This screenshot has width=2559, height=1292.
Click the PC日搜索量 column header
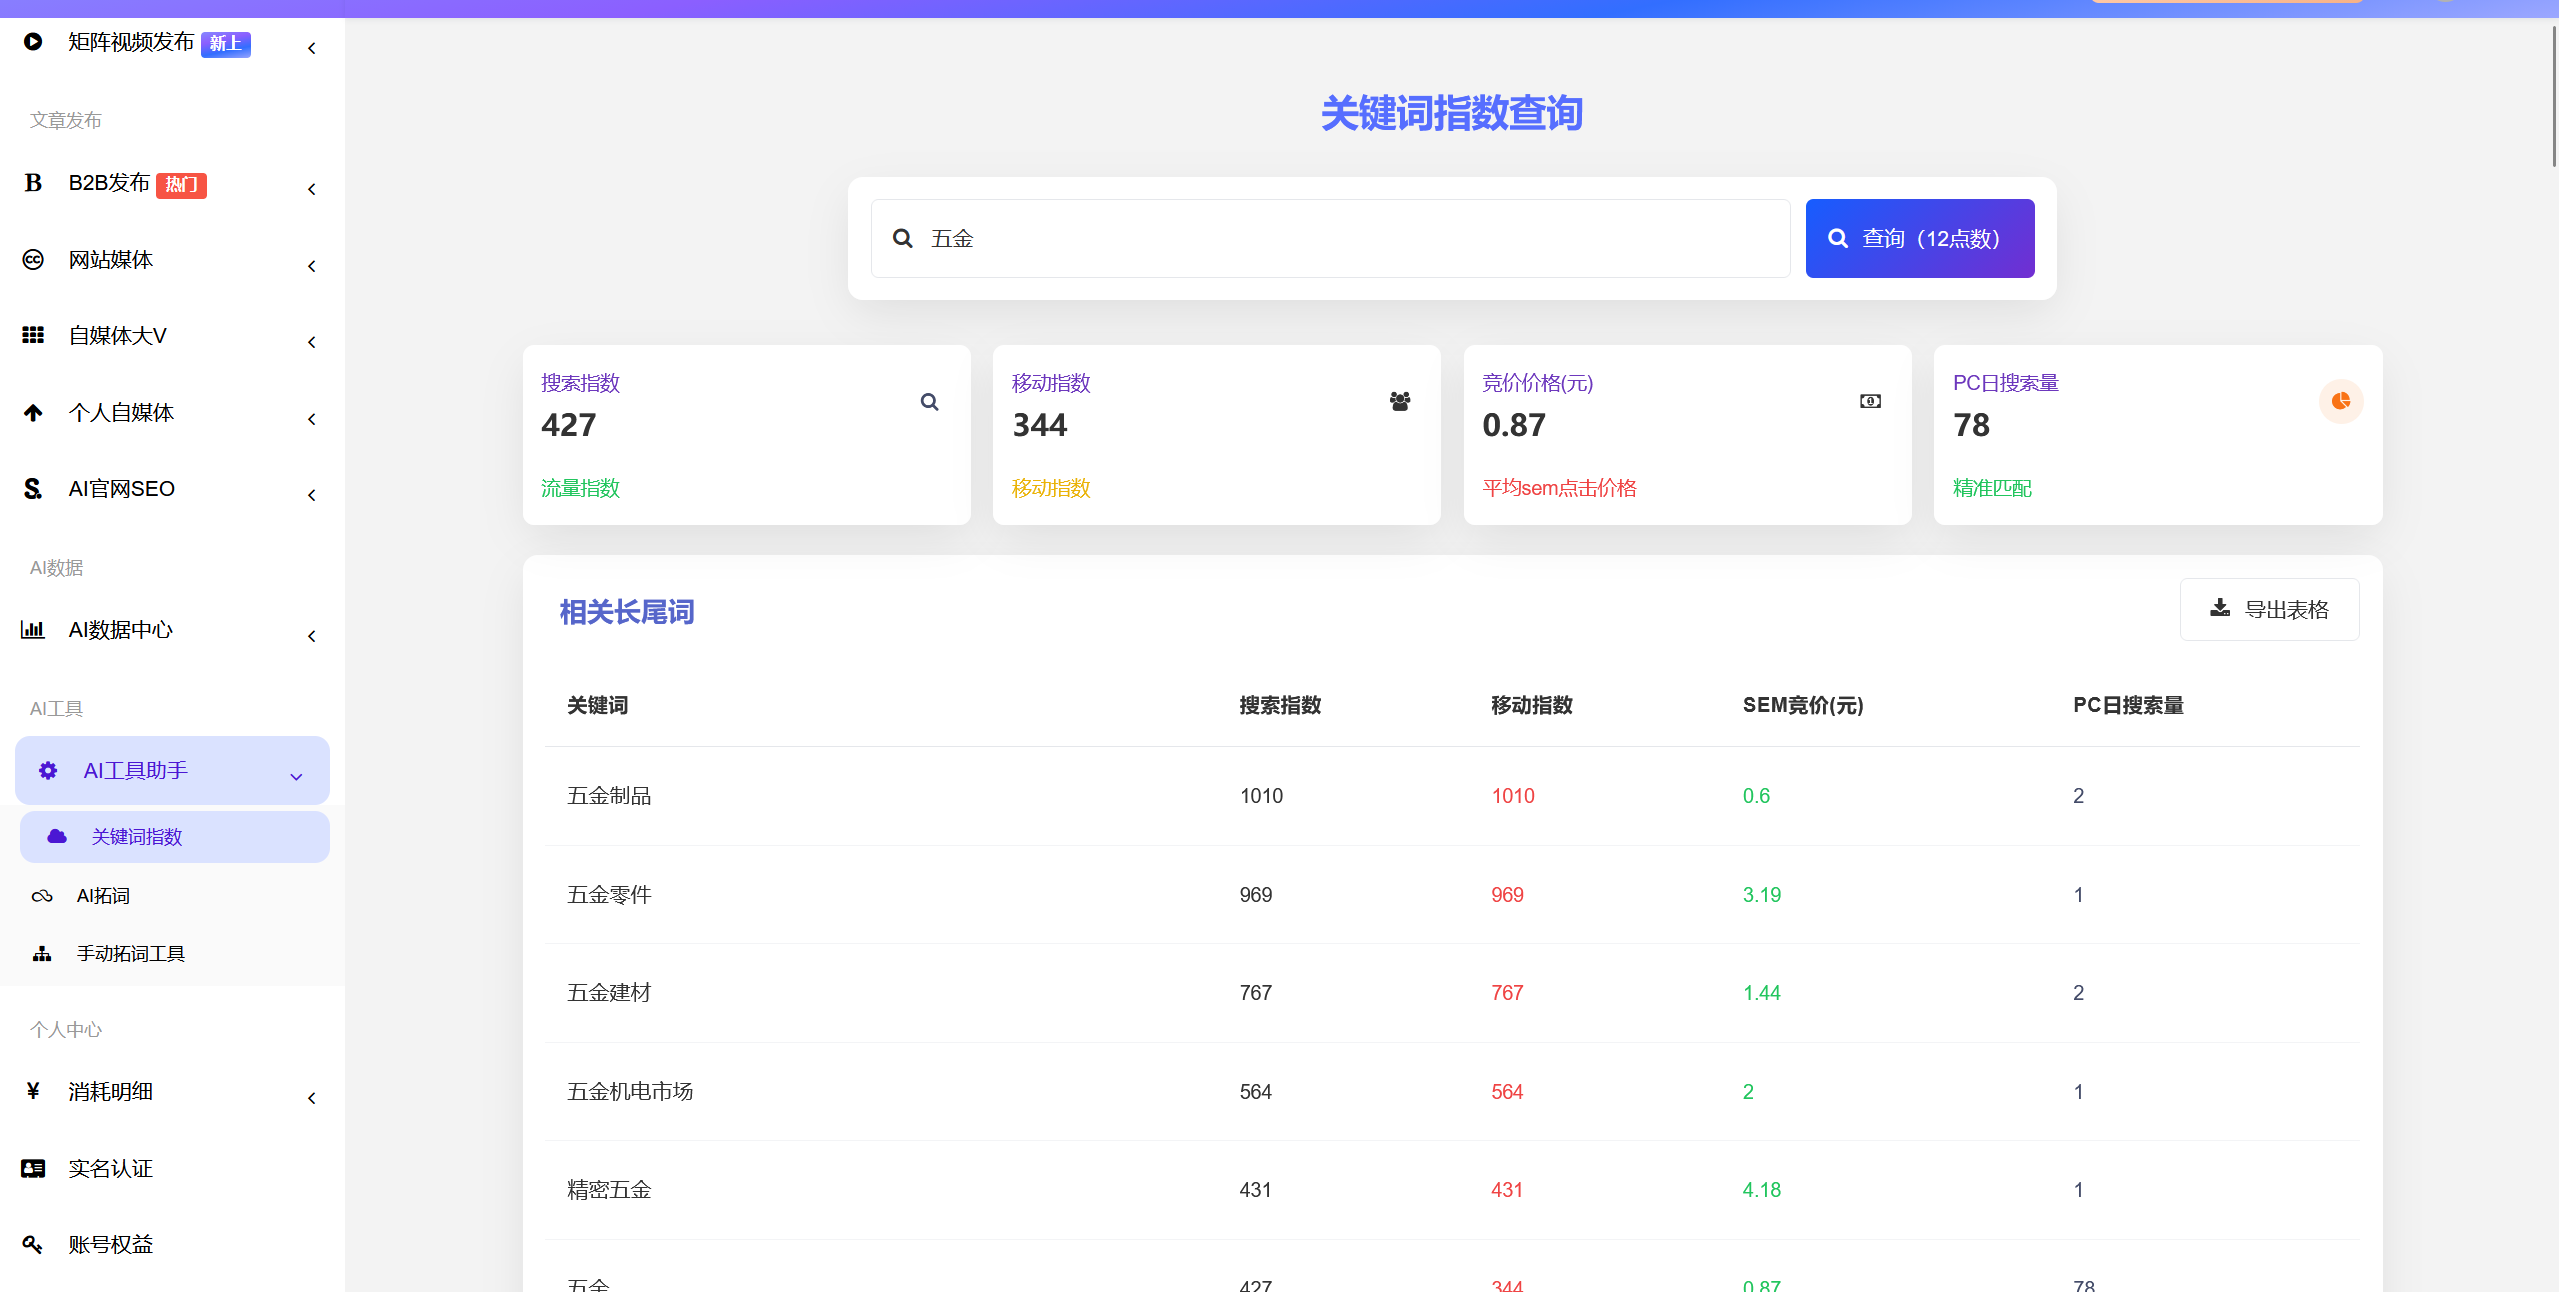[x=2129, y=706]
